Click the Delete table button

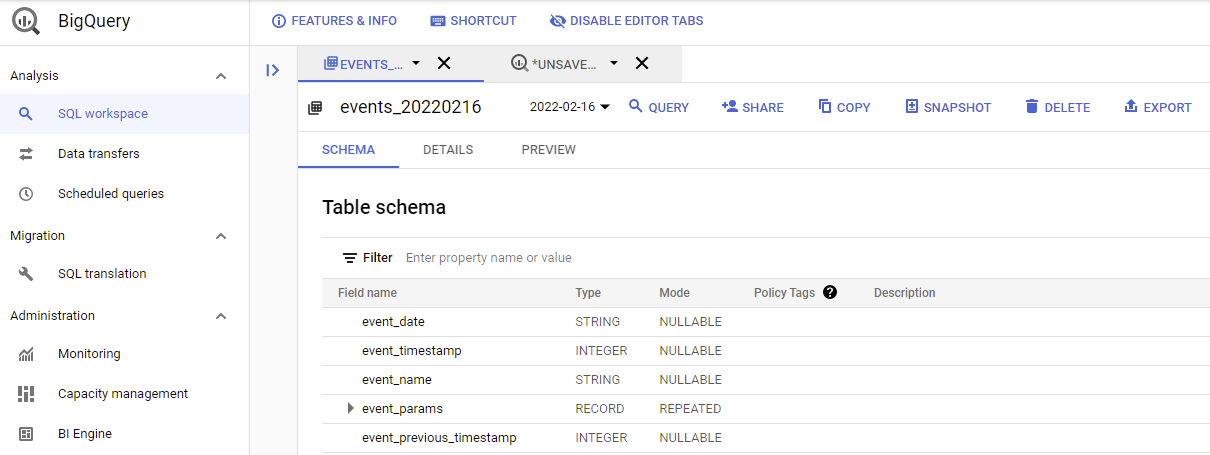pos(1057,107)
